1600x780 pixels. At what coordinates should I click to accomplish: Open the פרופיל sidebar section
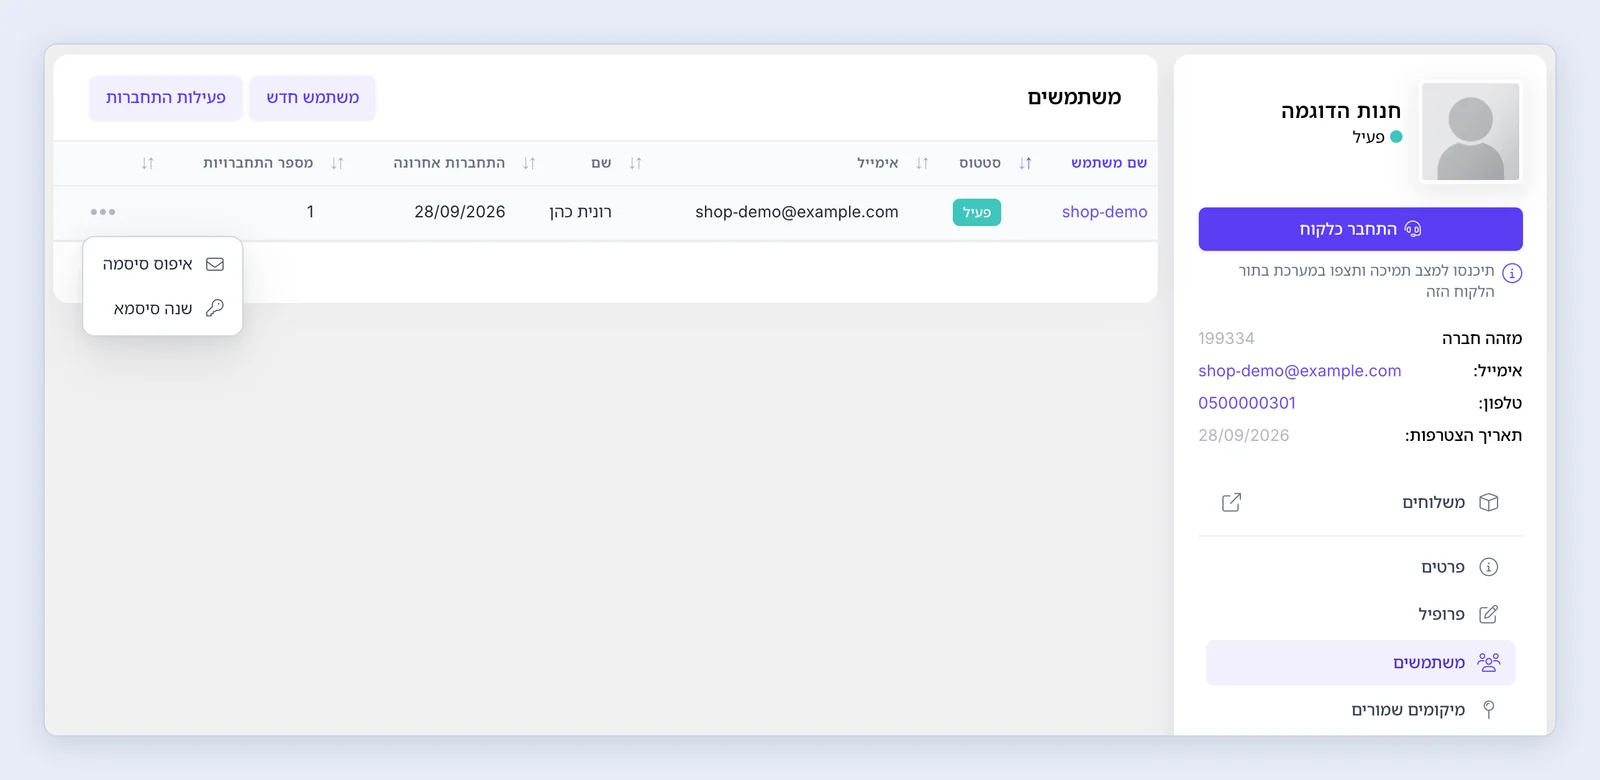click(1361, 614)
